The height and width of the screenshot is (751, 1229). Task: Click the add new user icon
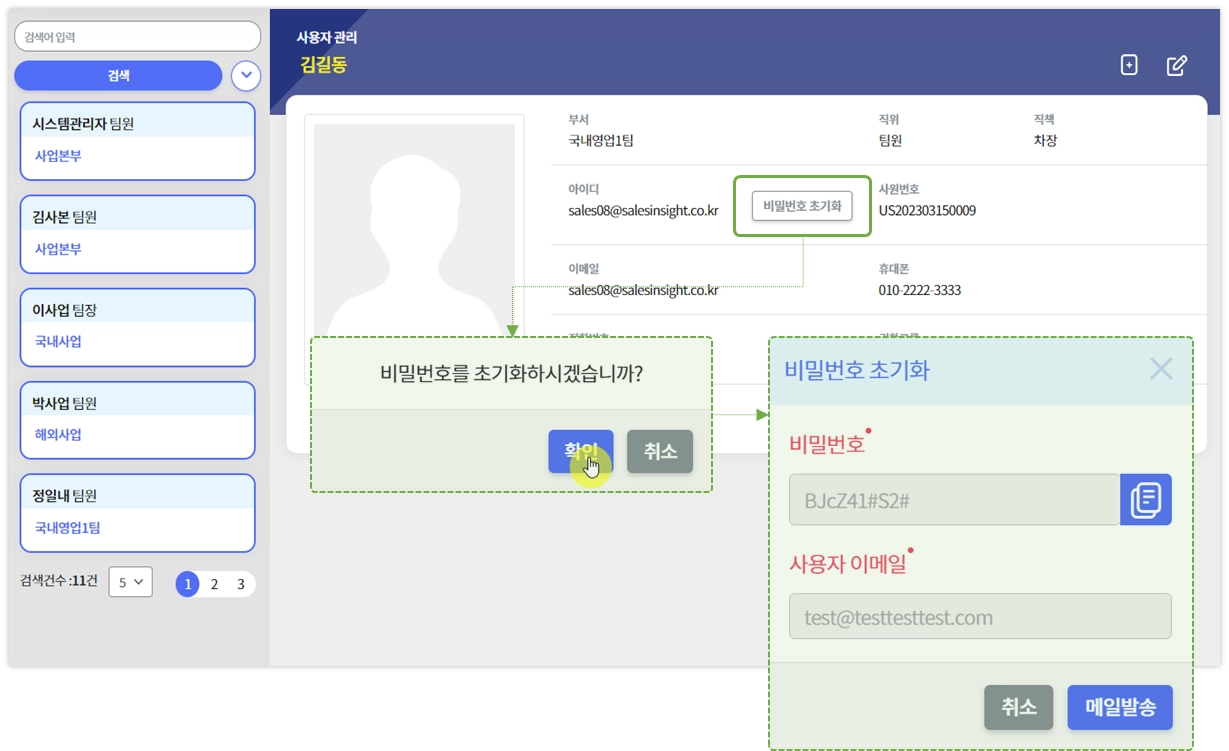[x=1129, y=66]
